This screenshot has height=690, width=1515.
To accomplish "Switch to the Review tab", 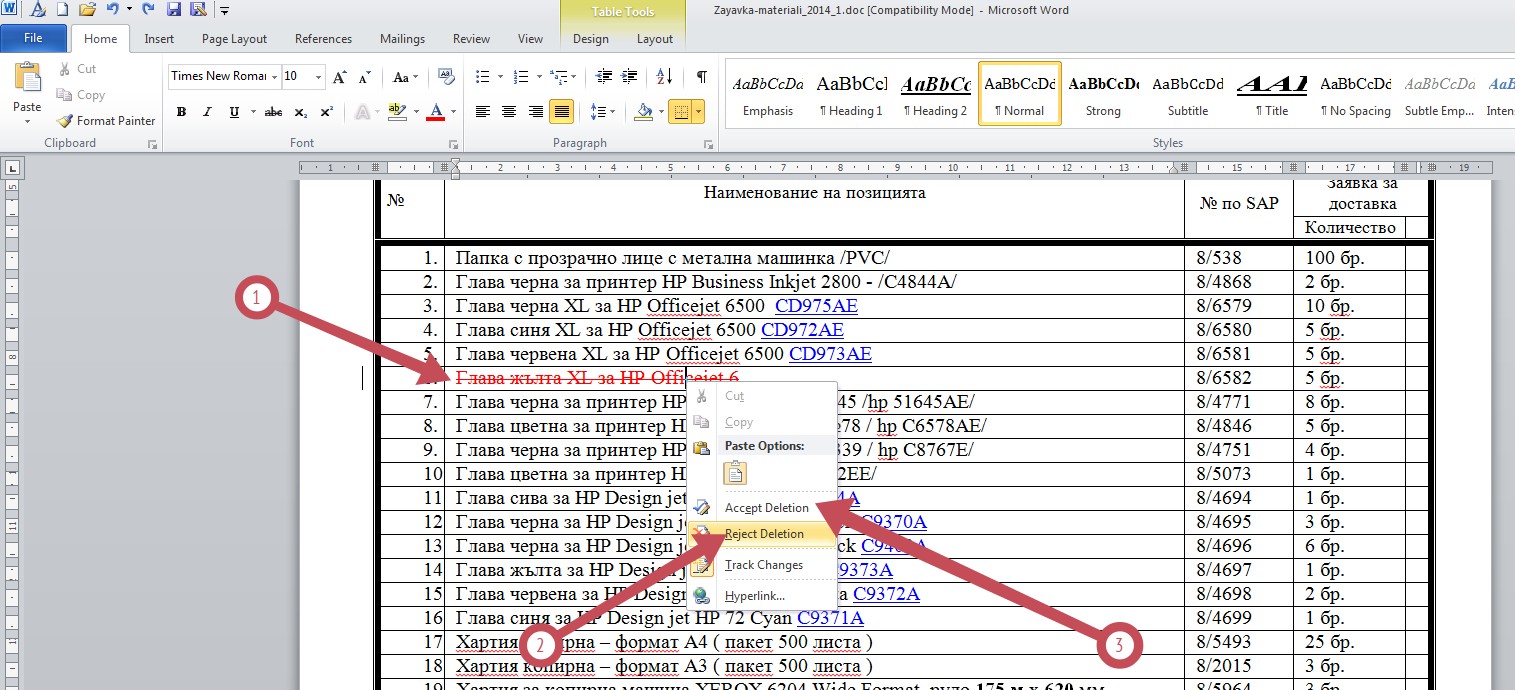I will [x=471, y=39].
